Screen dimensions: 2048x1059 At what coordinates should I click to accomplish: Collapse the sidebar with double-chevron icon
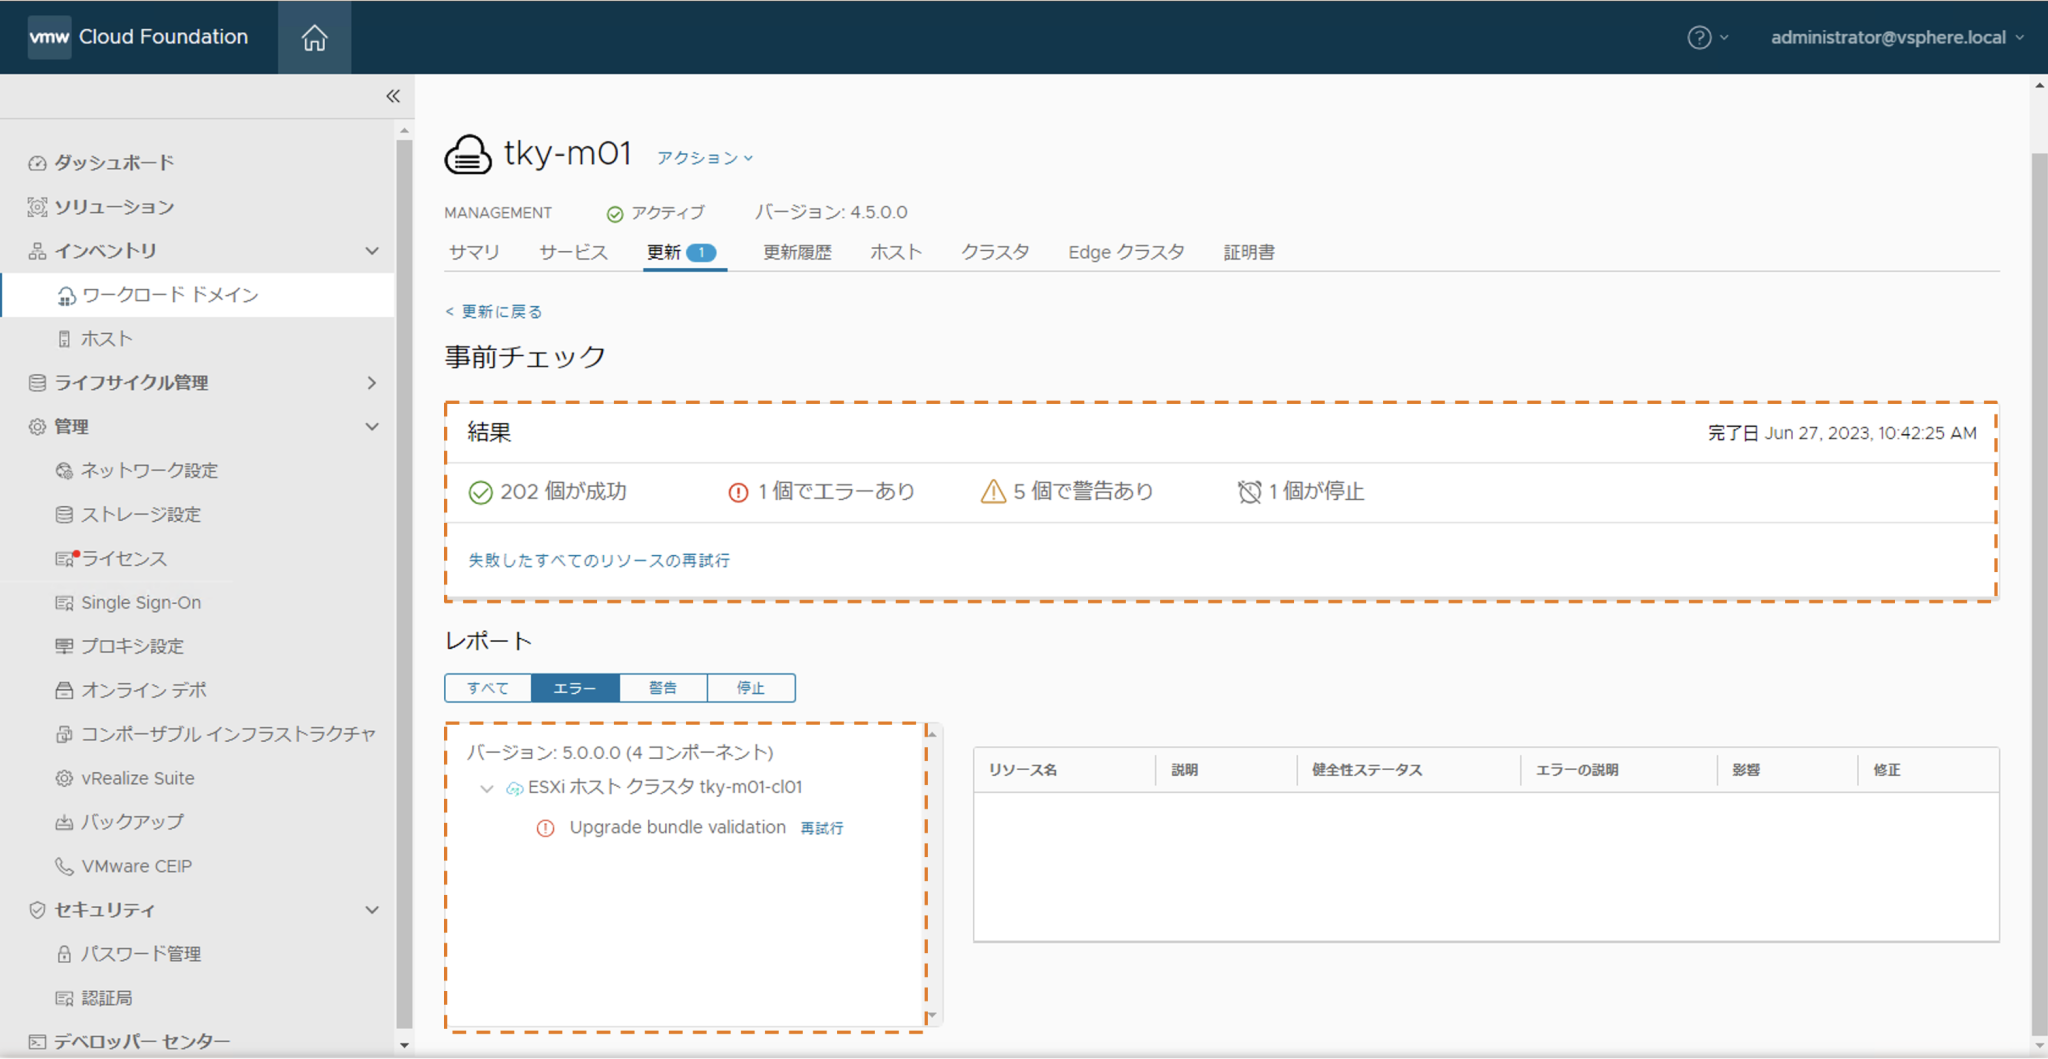point(393,96)
